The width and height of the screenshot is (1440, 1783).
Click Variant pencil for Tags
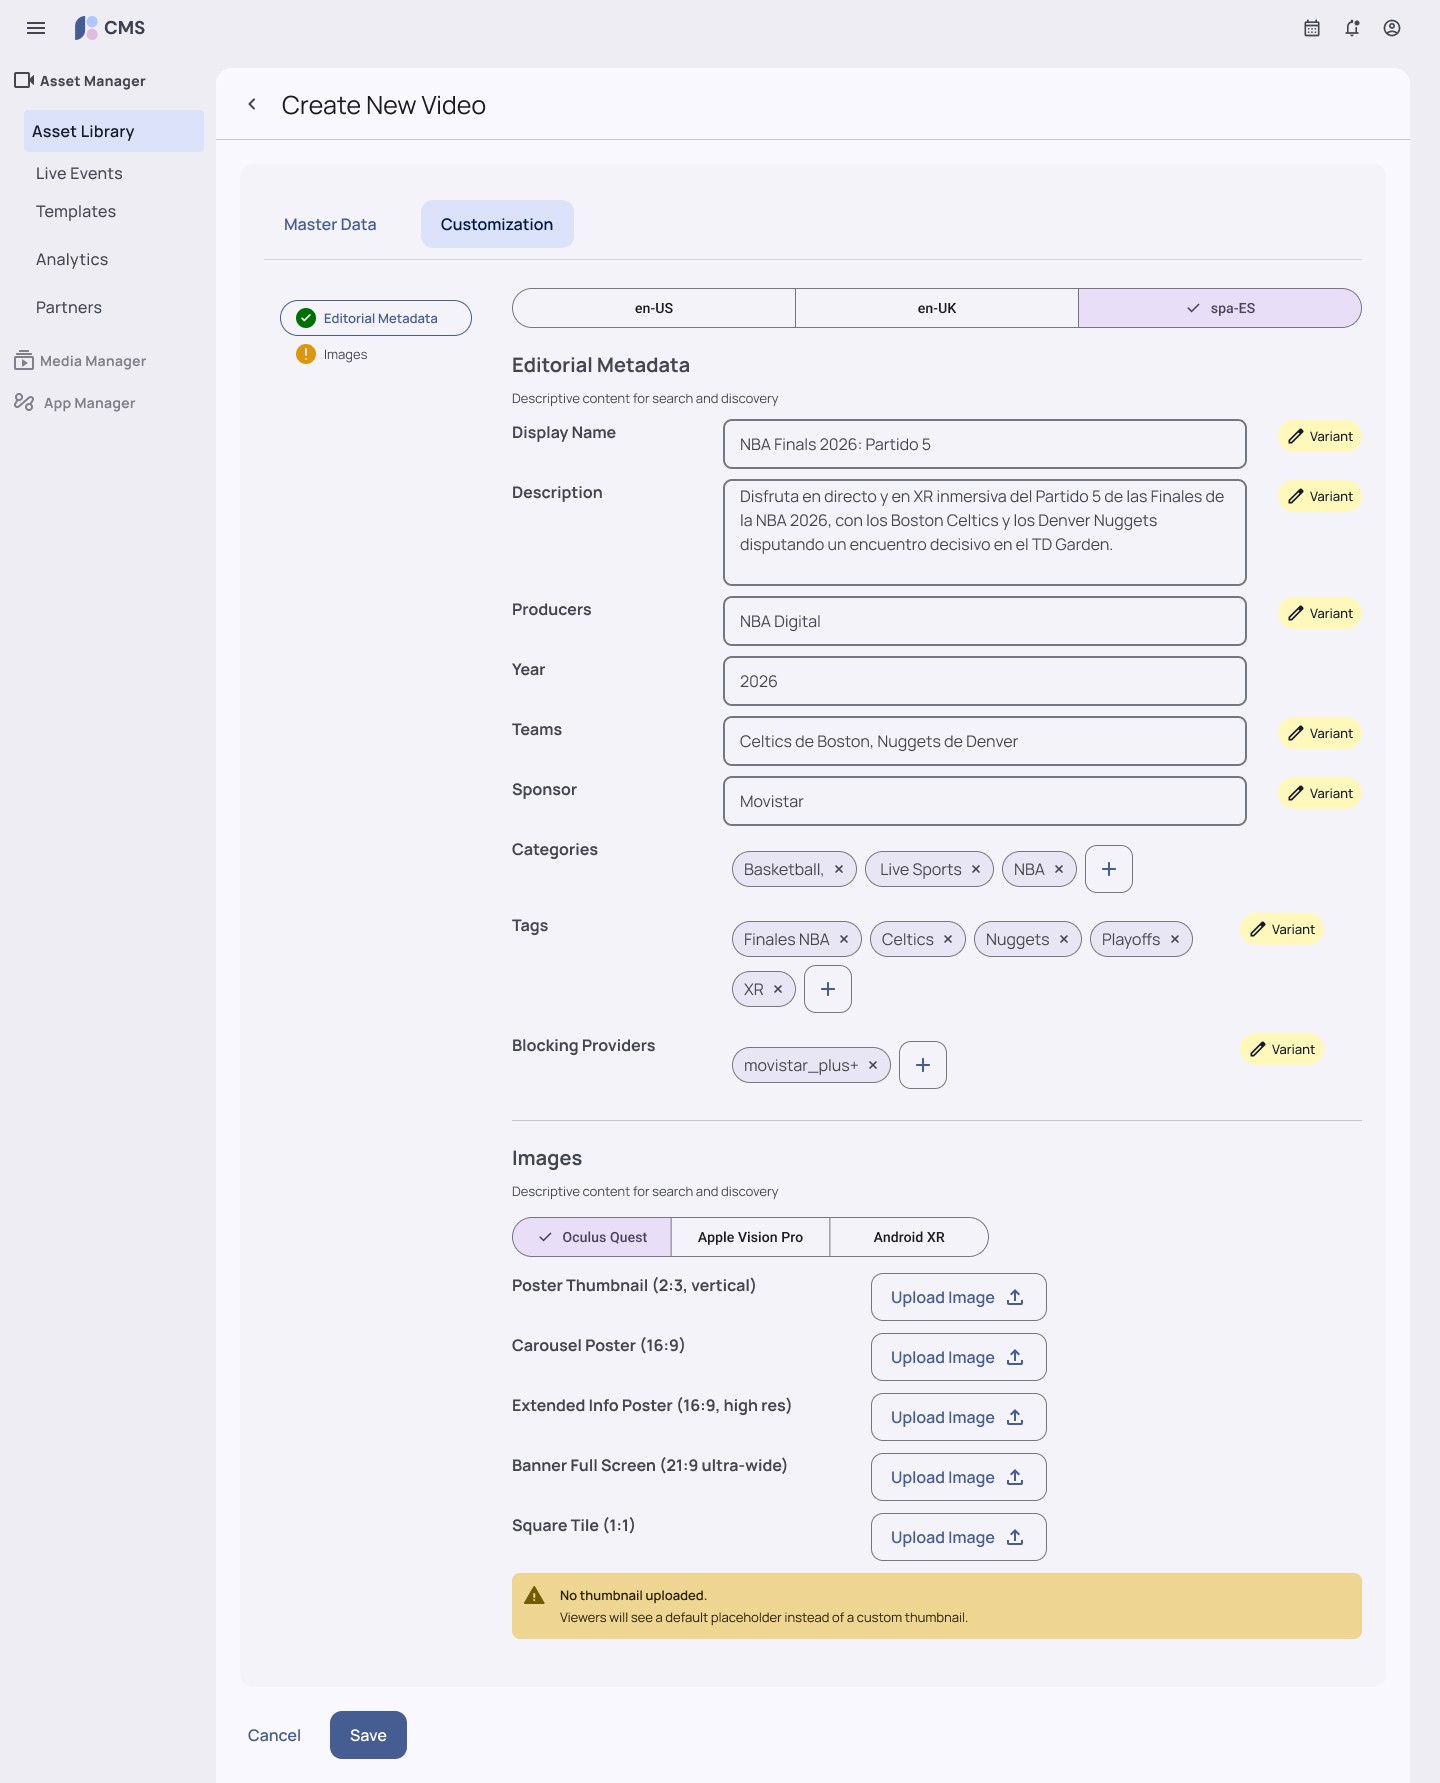click(1282, 929)
